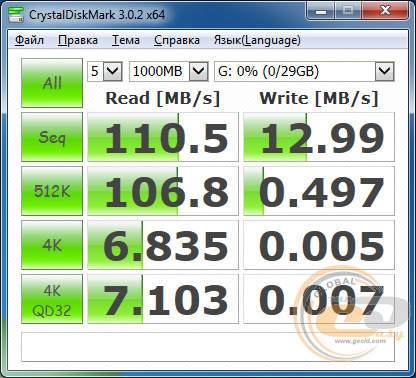Image resolution: width=416 pixels, height=378 pixels.
Task: Select the 4K QD32 write result 0.007
Action: (x=319, y=299)
